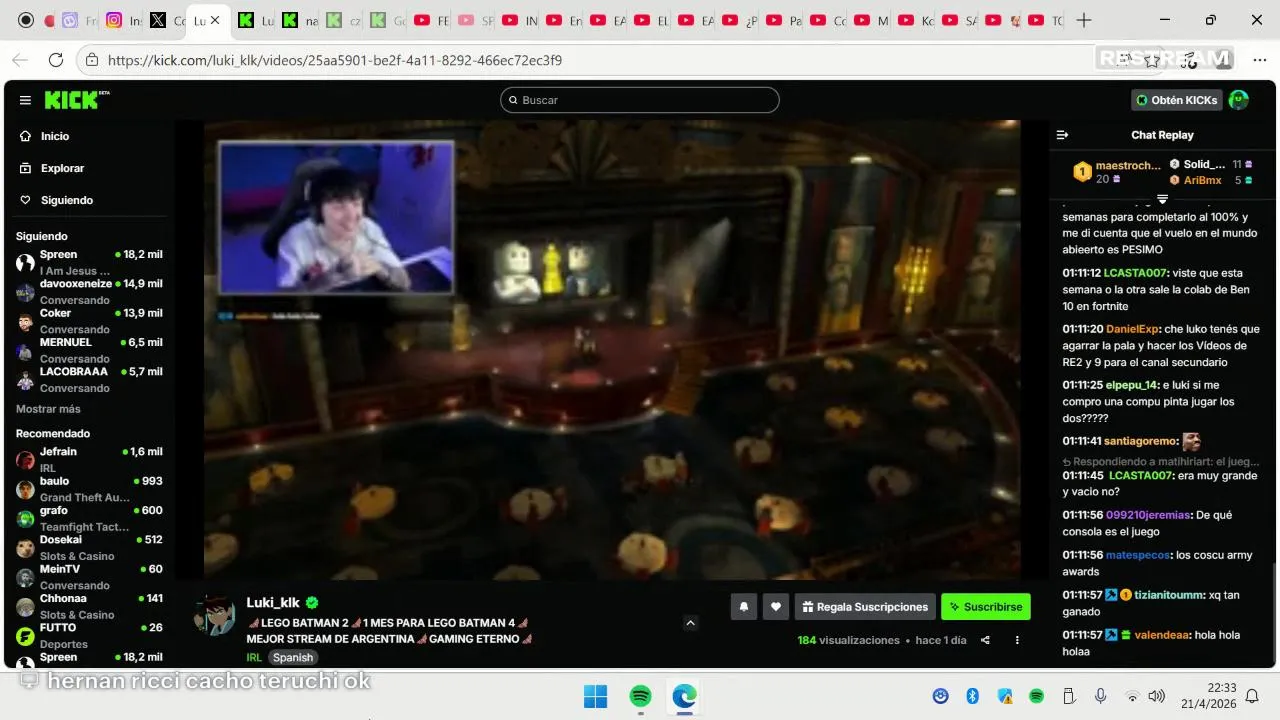Open Siguiendo in the sidebar
The height and width of the screenshot is (720, 1280).
[66, 200]
